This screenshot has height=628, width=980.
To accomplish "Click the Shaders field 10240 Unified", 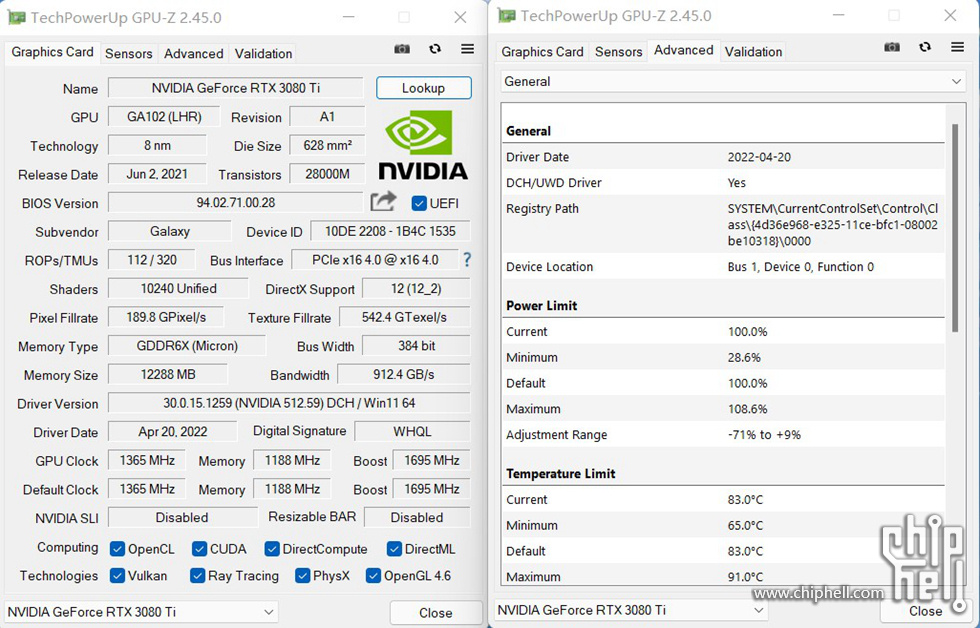I will point(178,289).
